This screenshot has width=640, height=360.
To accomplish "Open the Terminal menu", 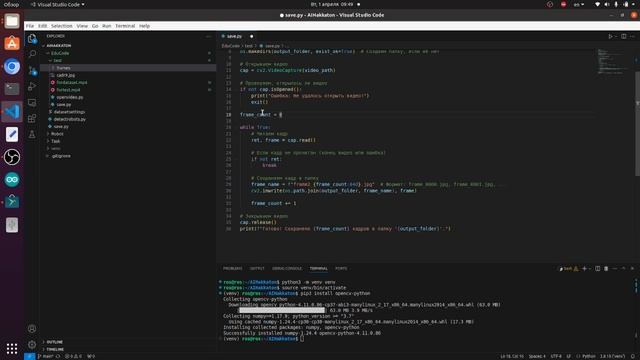I will click(x=125, y=26).
